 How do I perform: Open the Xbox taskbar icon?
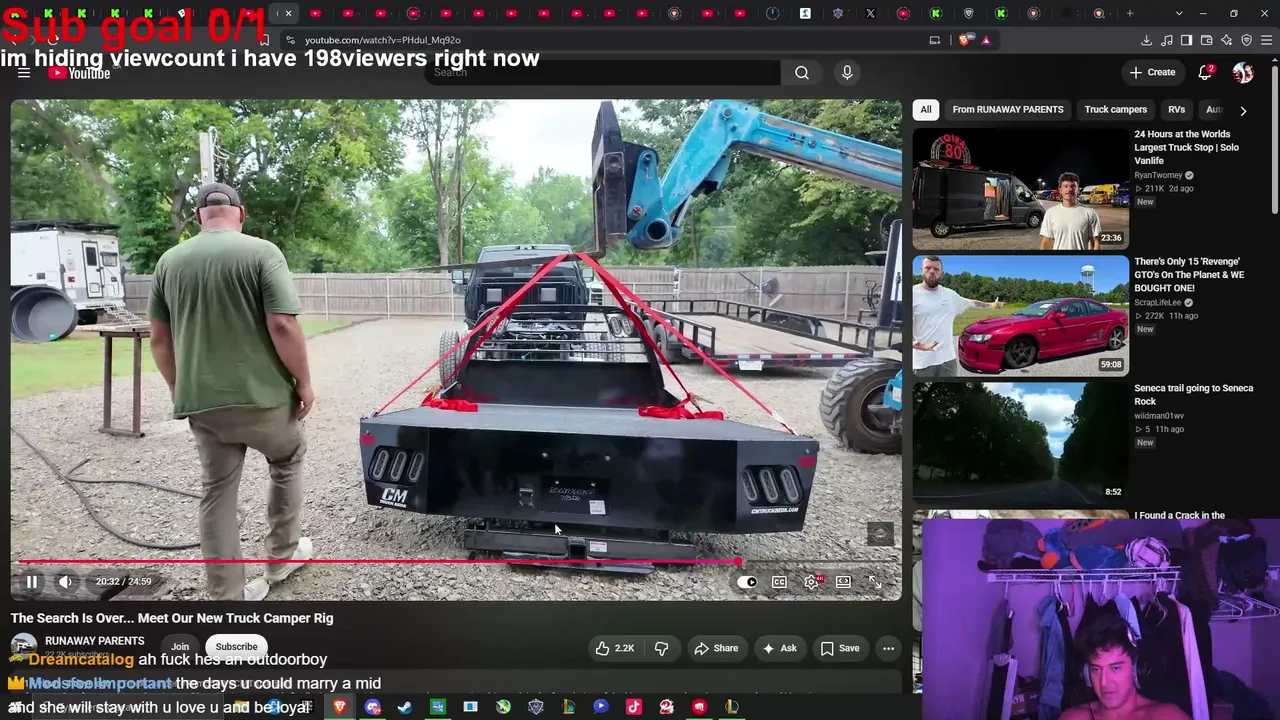(x=503, y=707)
